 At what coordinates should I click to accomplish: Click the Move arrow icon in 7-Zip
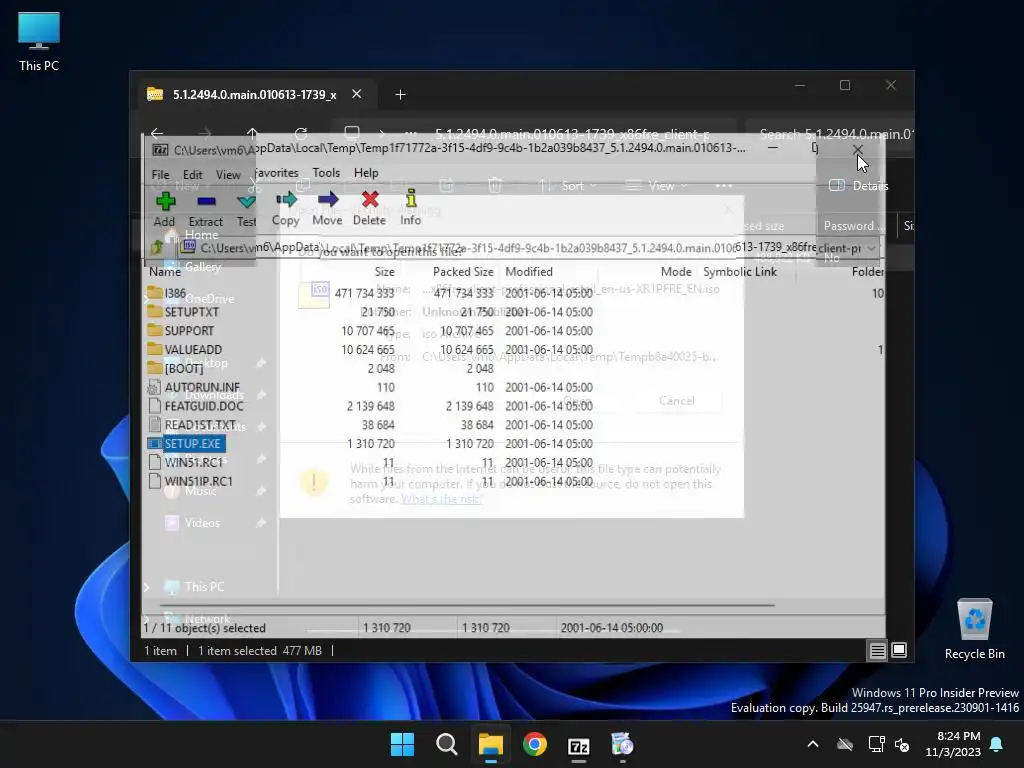click(x=327, y=199)
